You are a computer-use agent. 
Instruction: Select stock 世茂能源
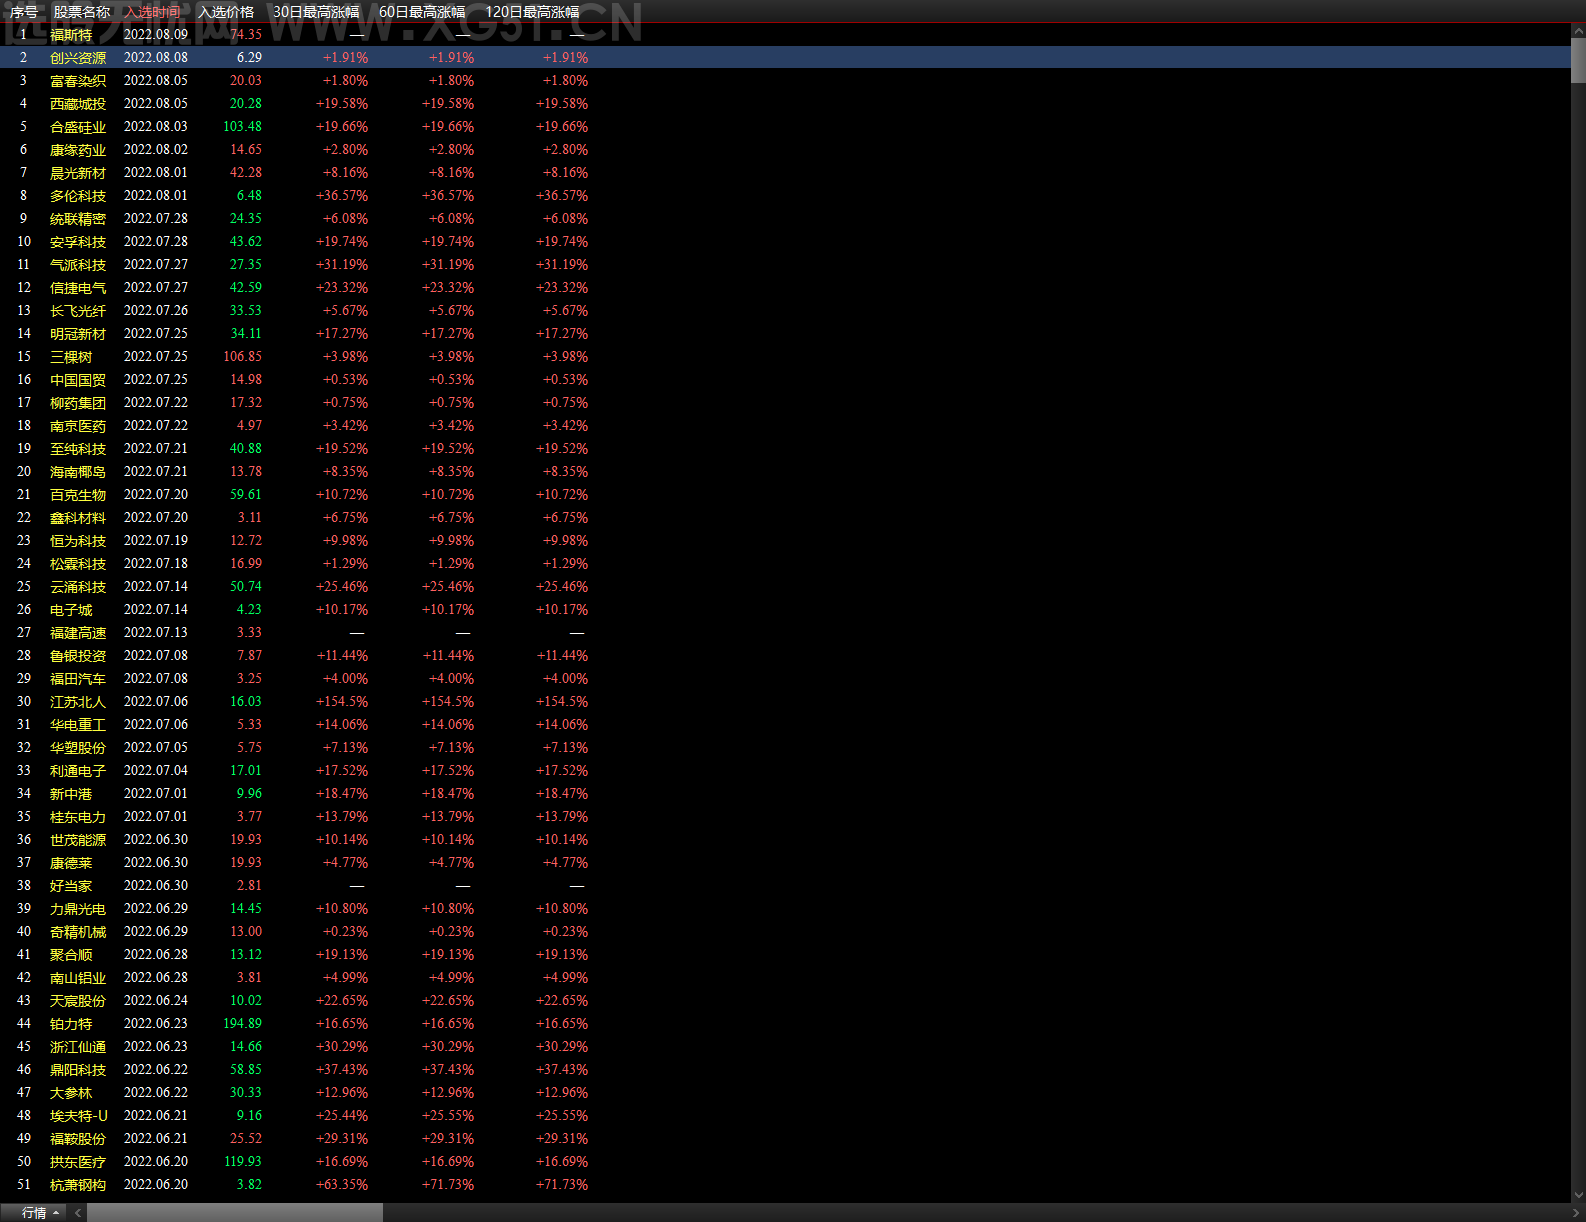point(78,840)
